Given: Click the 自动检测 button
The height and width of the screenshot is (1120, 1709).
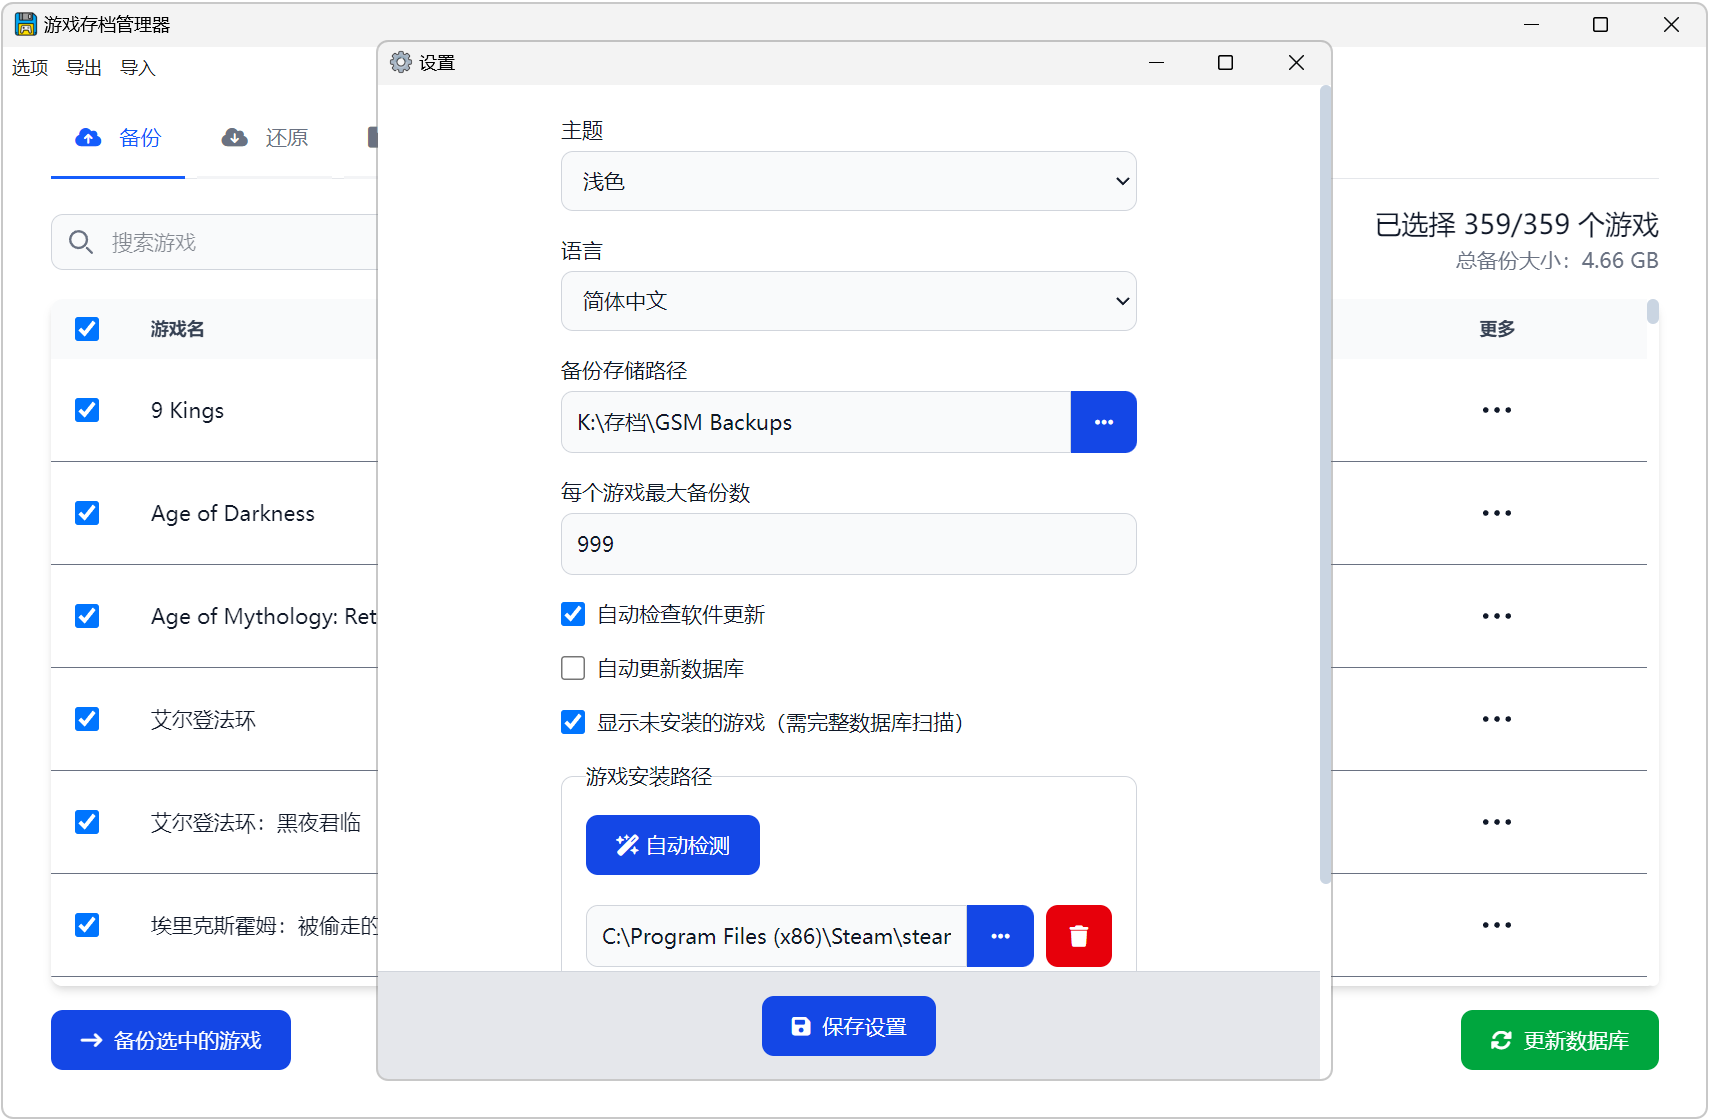Looking at the screenshot, I should click(x=673, y=845).
